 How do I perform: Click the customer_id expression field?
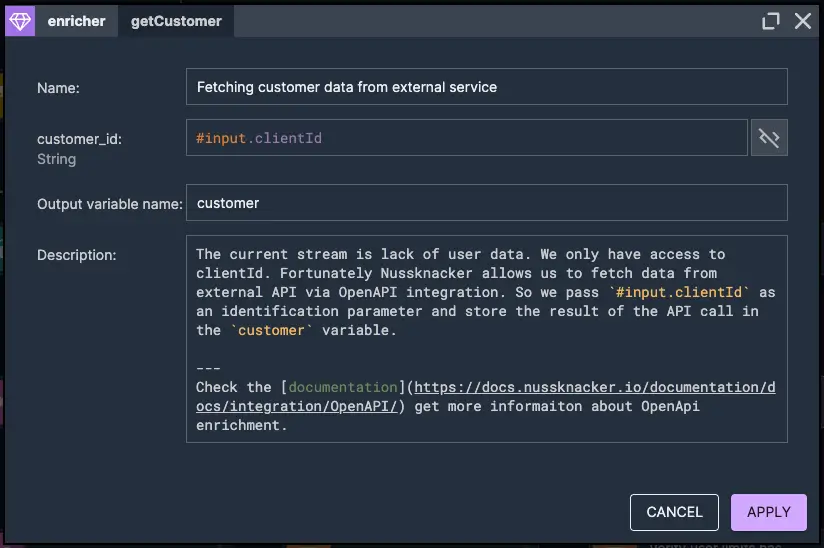click(x=467, y=138)
